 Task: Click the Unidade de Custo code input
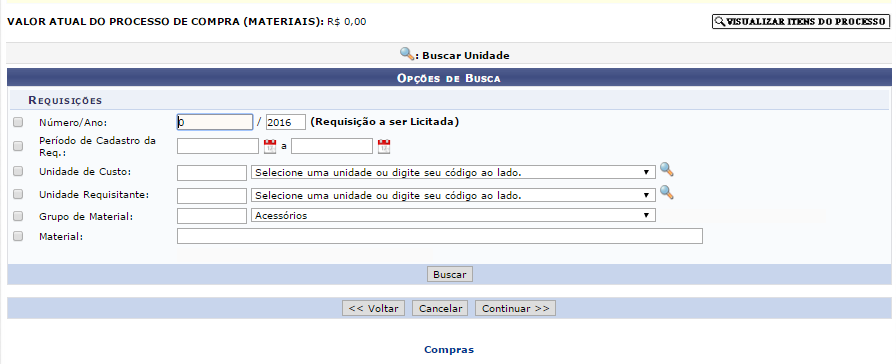coord(212,173)
